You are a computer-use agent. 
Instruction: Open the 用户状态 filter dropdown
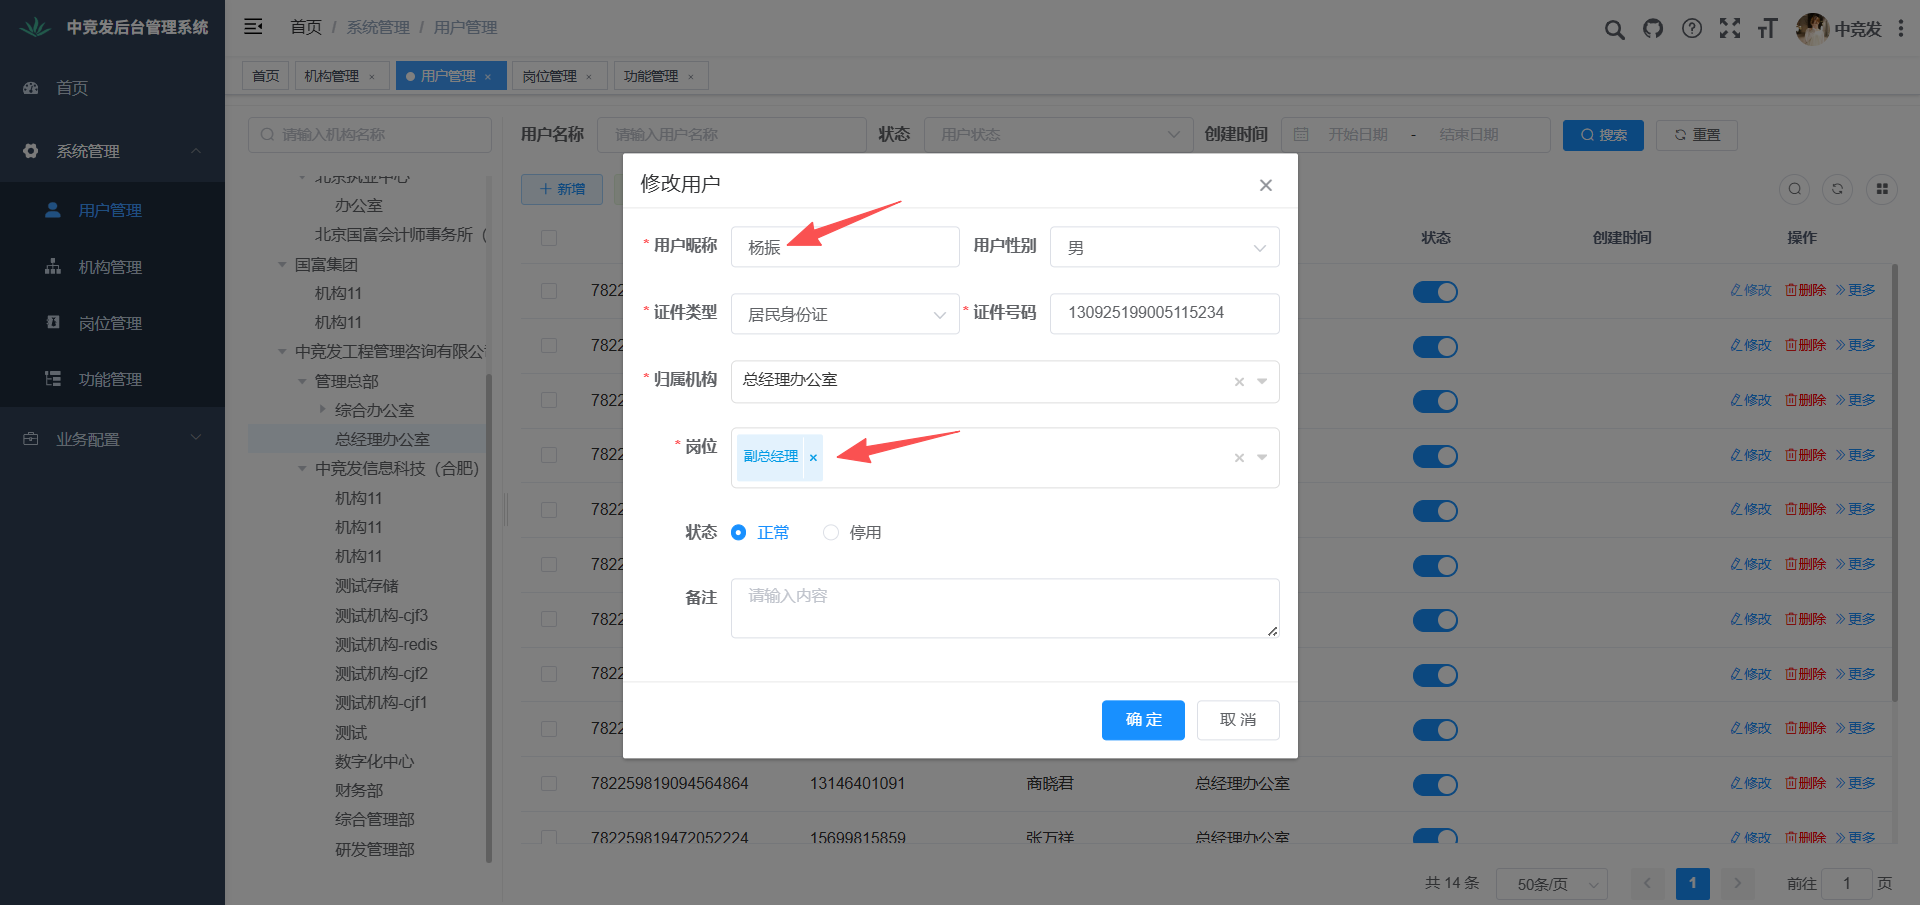pos(1059,135)
